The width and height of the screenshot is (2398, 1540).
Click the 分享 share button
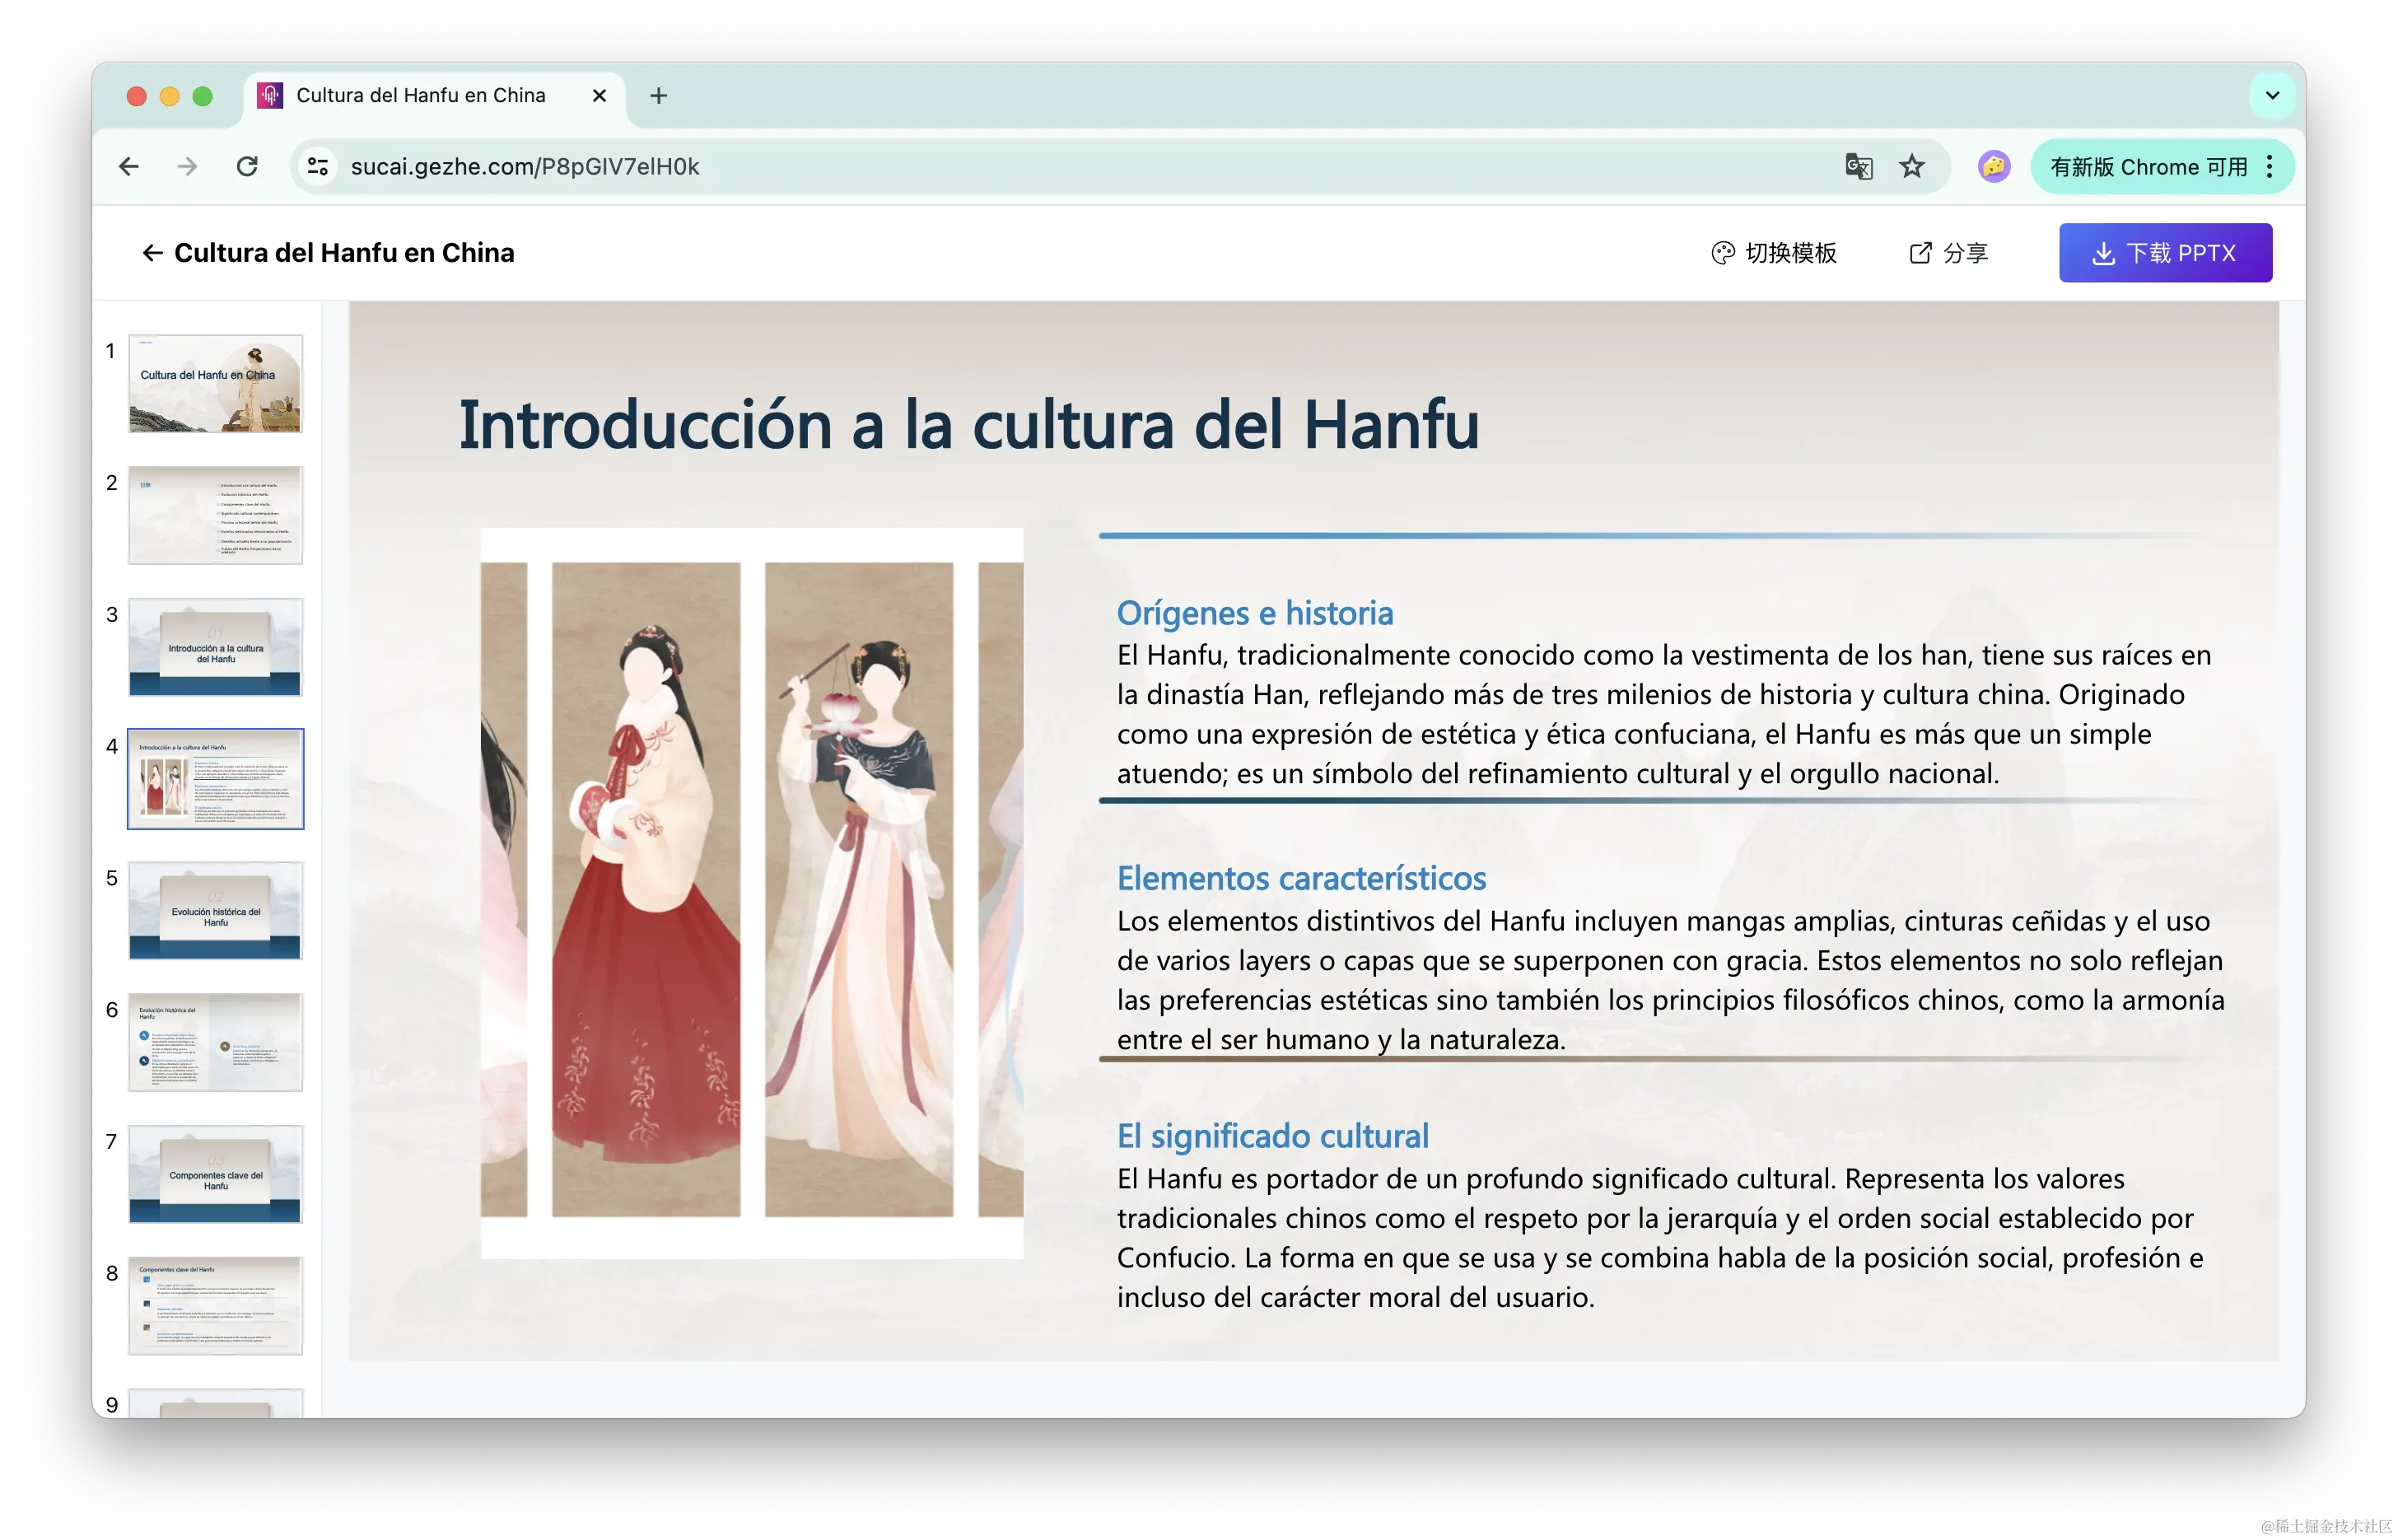coord(1948,253)
